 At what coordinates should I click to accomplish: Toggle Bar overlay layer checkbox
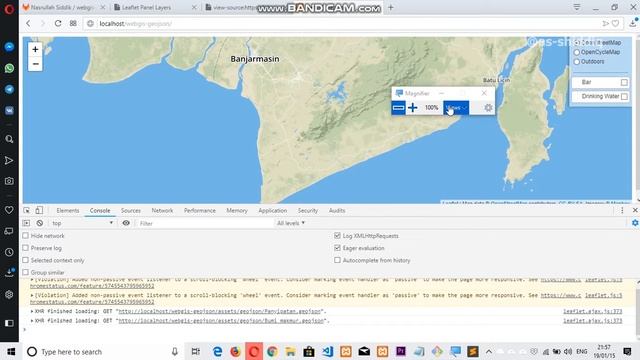[624, 82]
